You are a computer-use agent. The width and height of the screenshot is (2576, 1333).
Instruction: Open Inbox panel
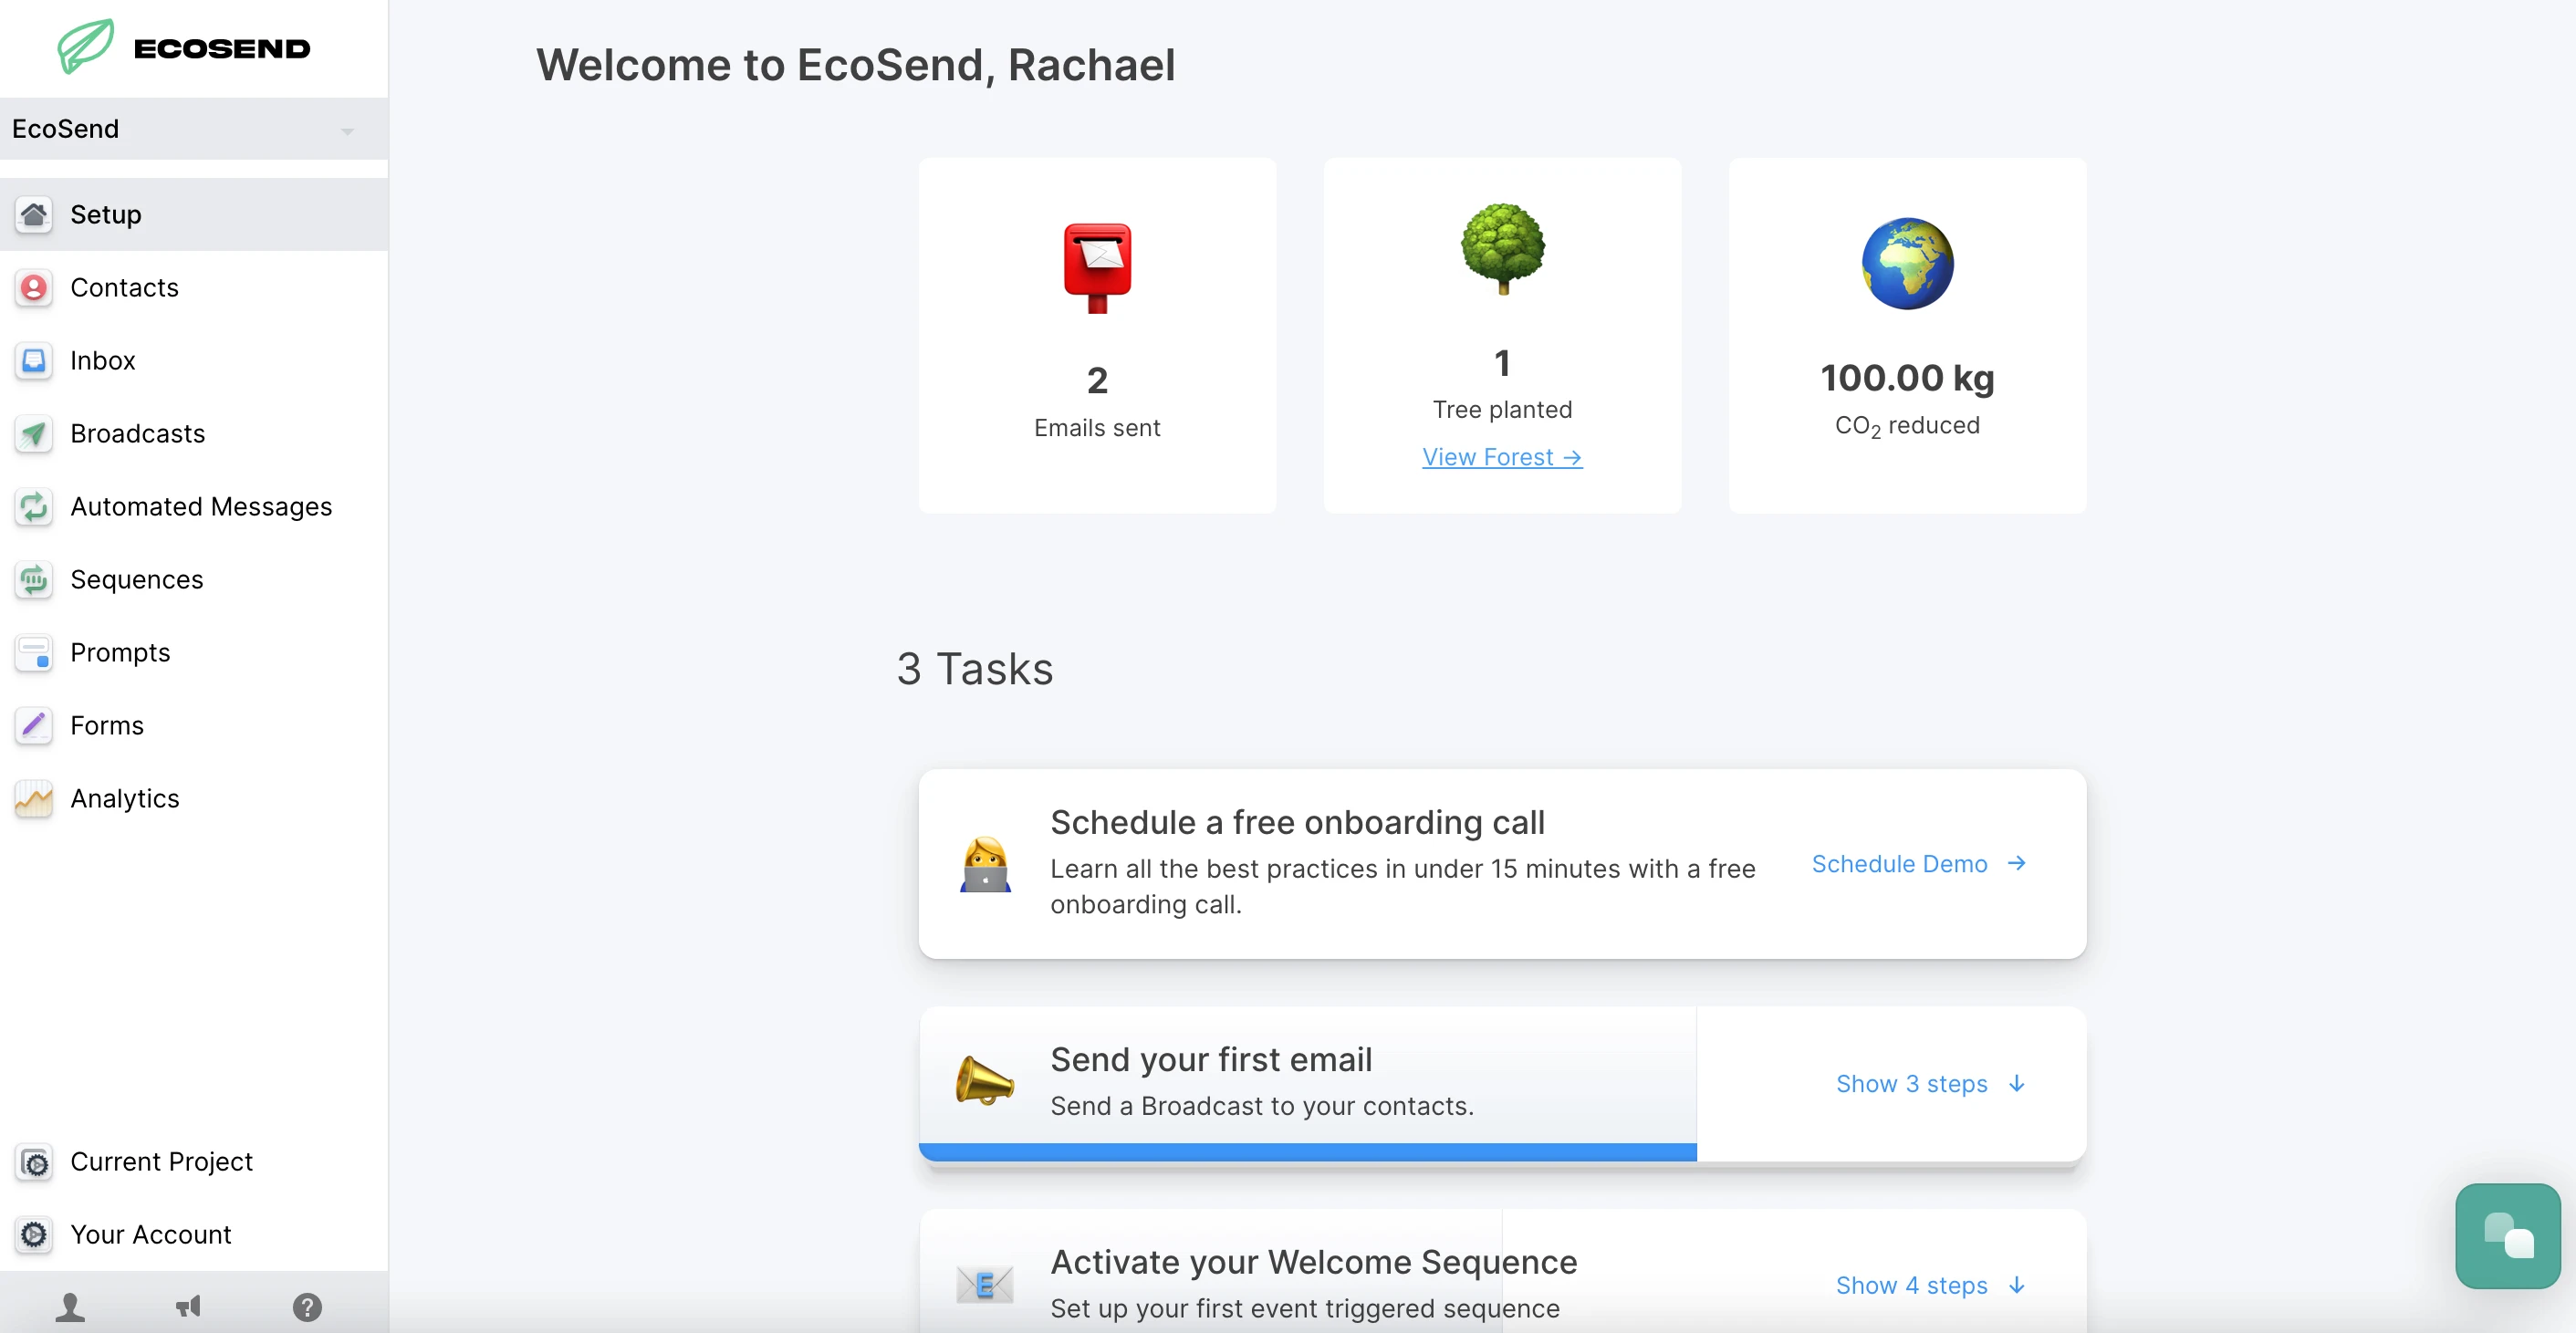click(x=100, y=360)
